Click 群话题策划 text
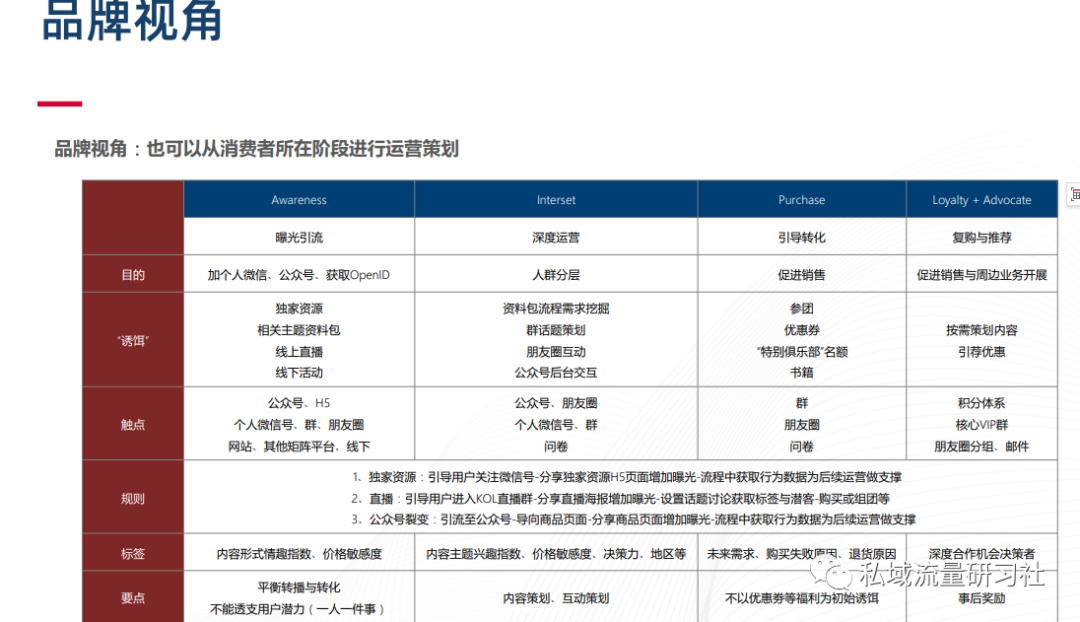The image size is (1080, 622). point(556,330)
